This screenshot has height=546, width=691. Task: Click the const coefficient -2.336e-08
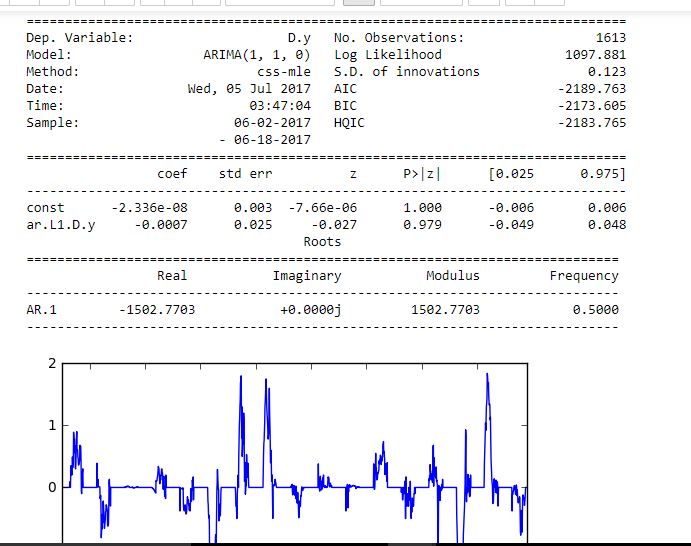point(149,208)
